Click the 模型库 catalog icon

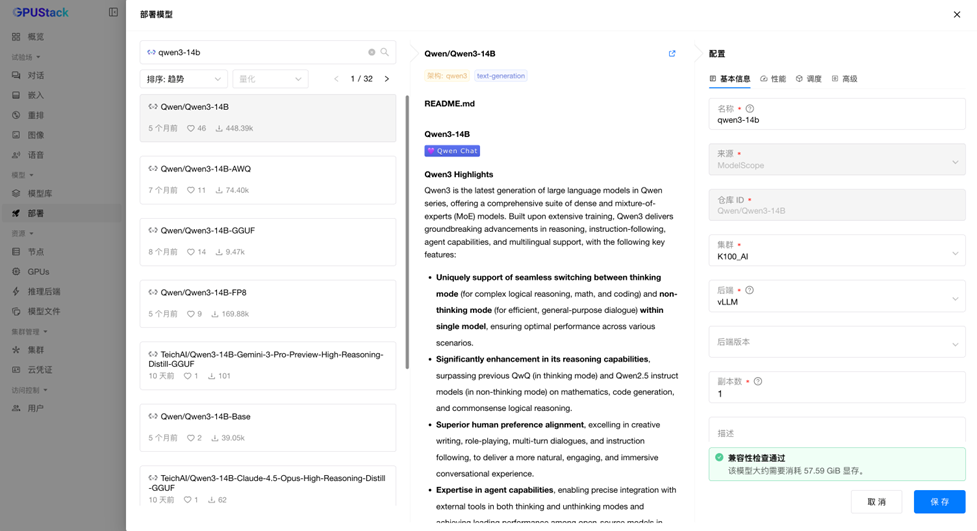(x=16, y=193)
